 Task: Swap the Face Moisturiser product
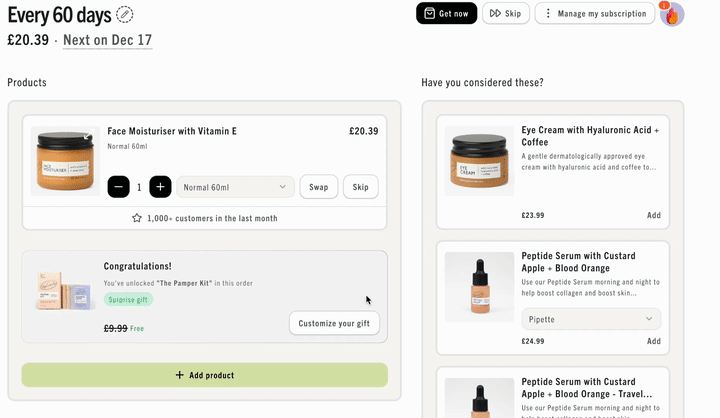[x=319, y=187]
